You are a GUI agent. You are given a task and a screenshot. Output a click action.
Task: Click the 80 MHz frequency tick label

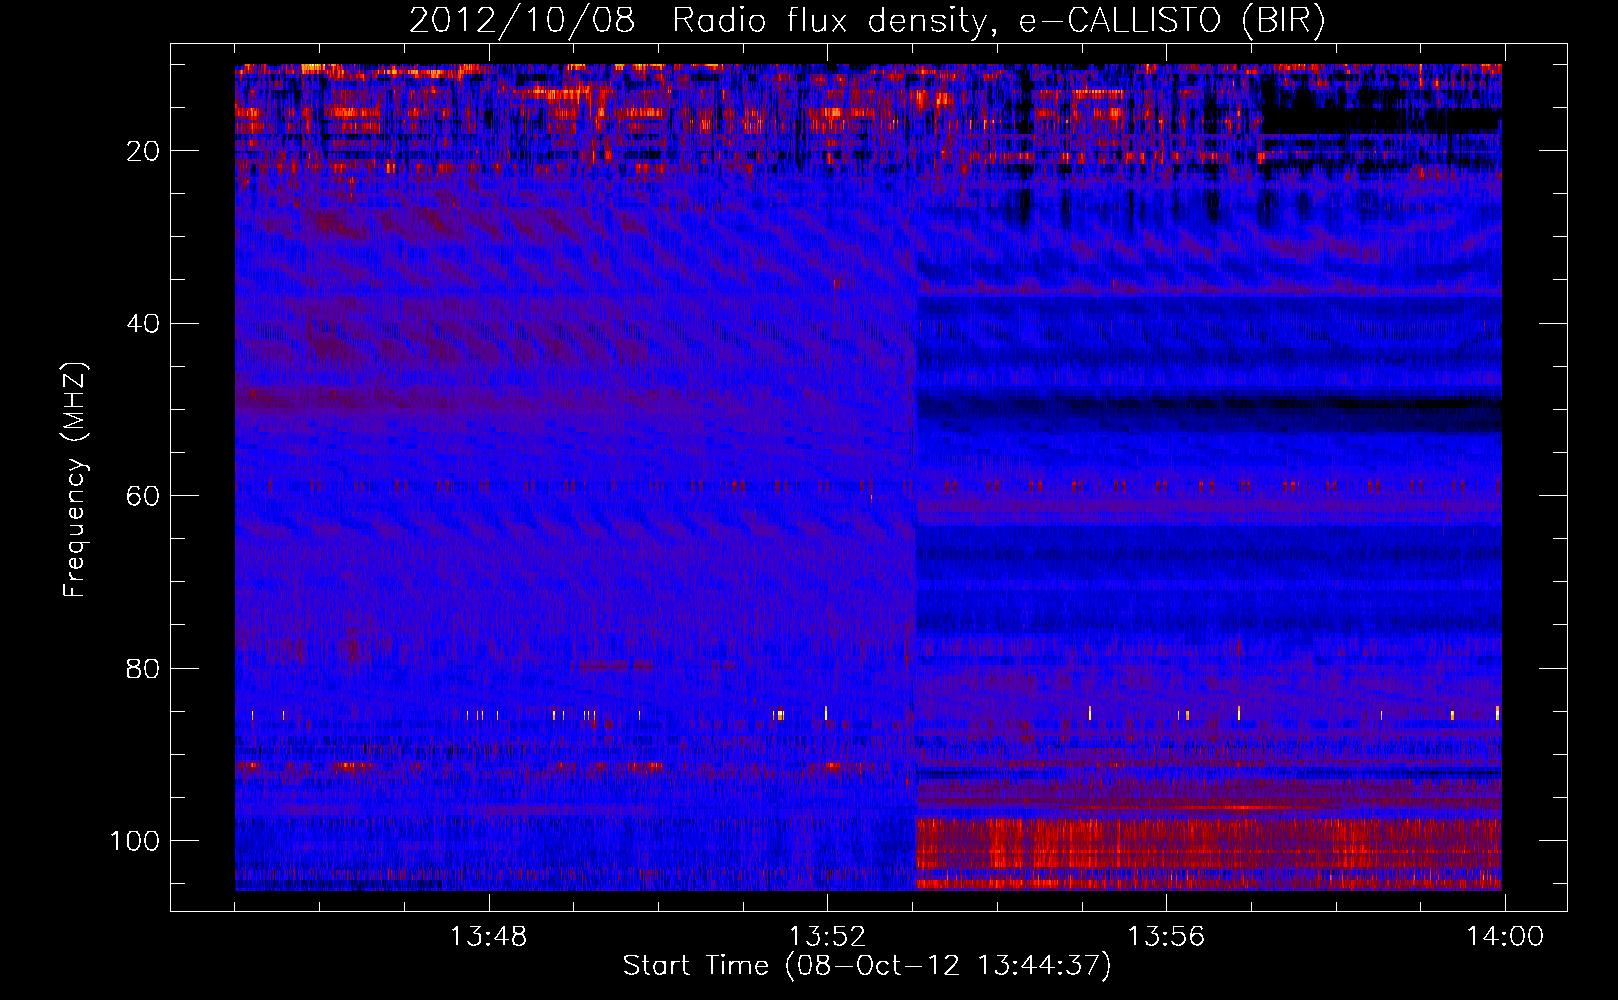pos(143,668)
